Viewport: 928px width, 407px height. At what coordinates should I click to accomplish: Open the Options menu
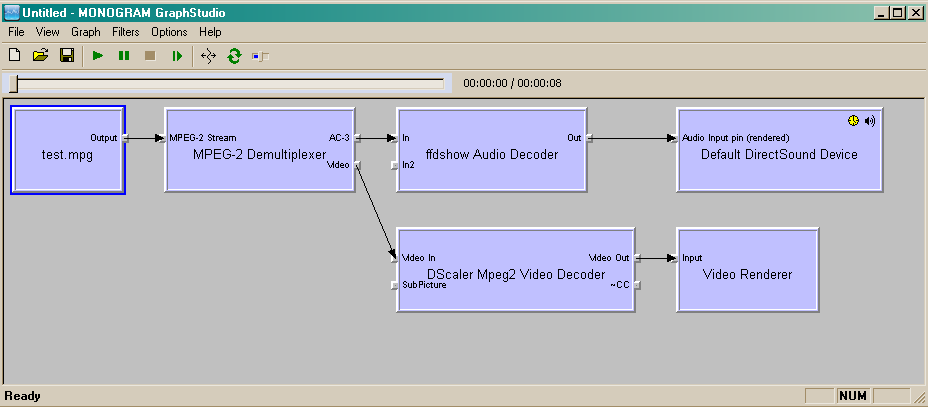click(x=169, y=32)
